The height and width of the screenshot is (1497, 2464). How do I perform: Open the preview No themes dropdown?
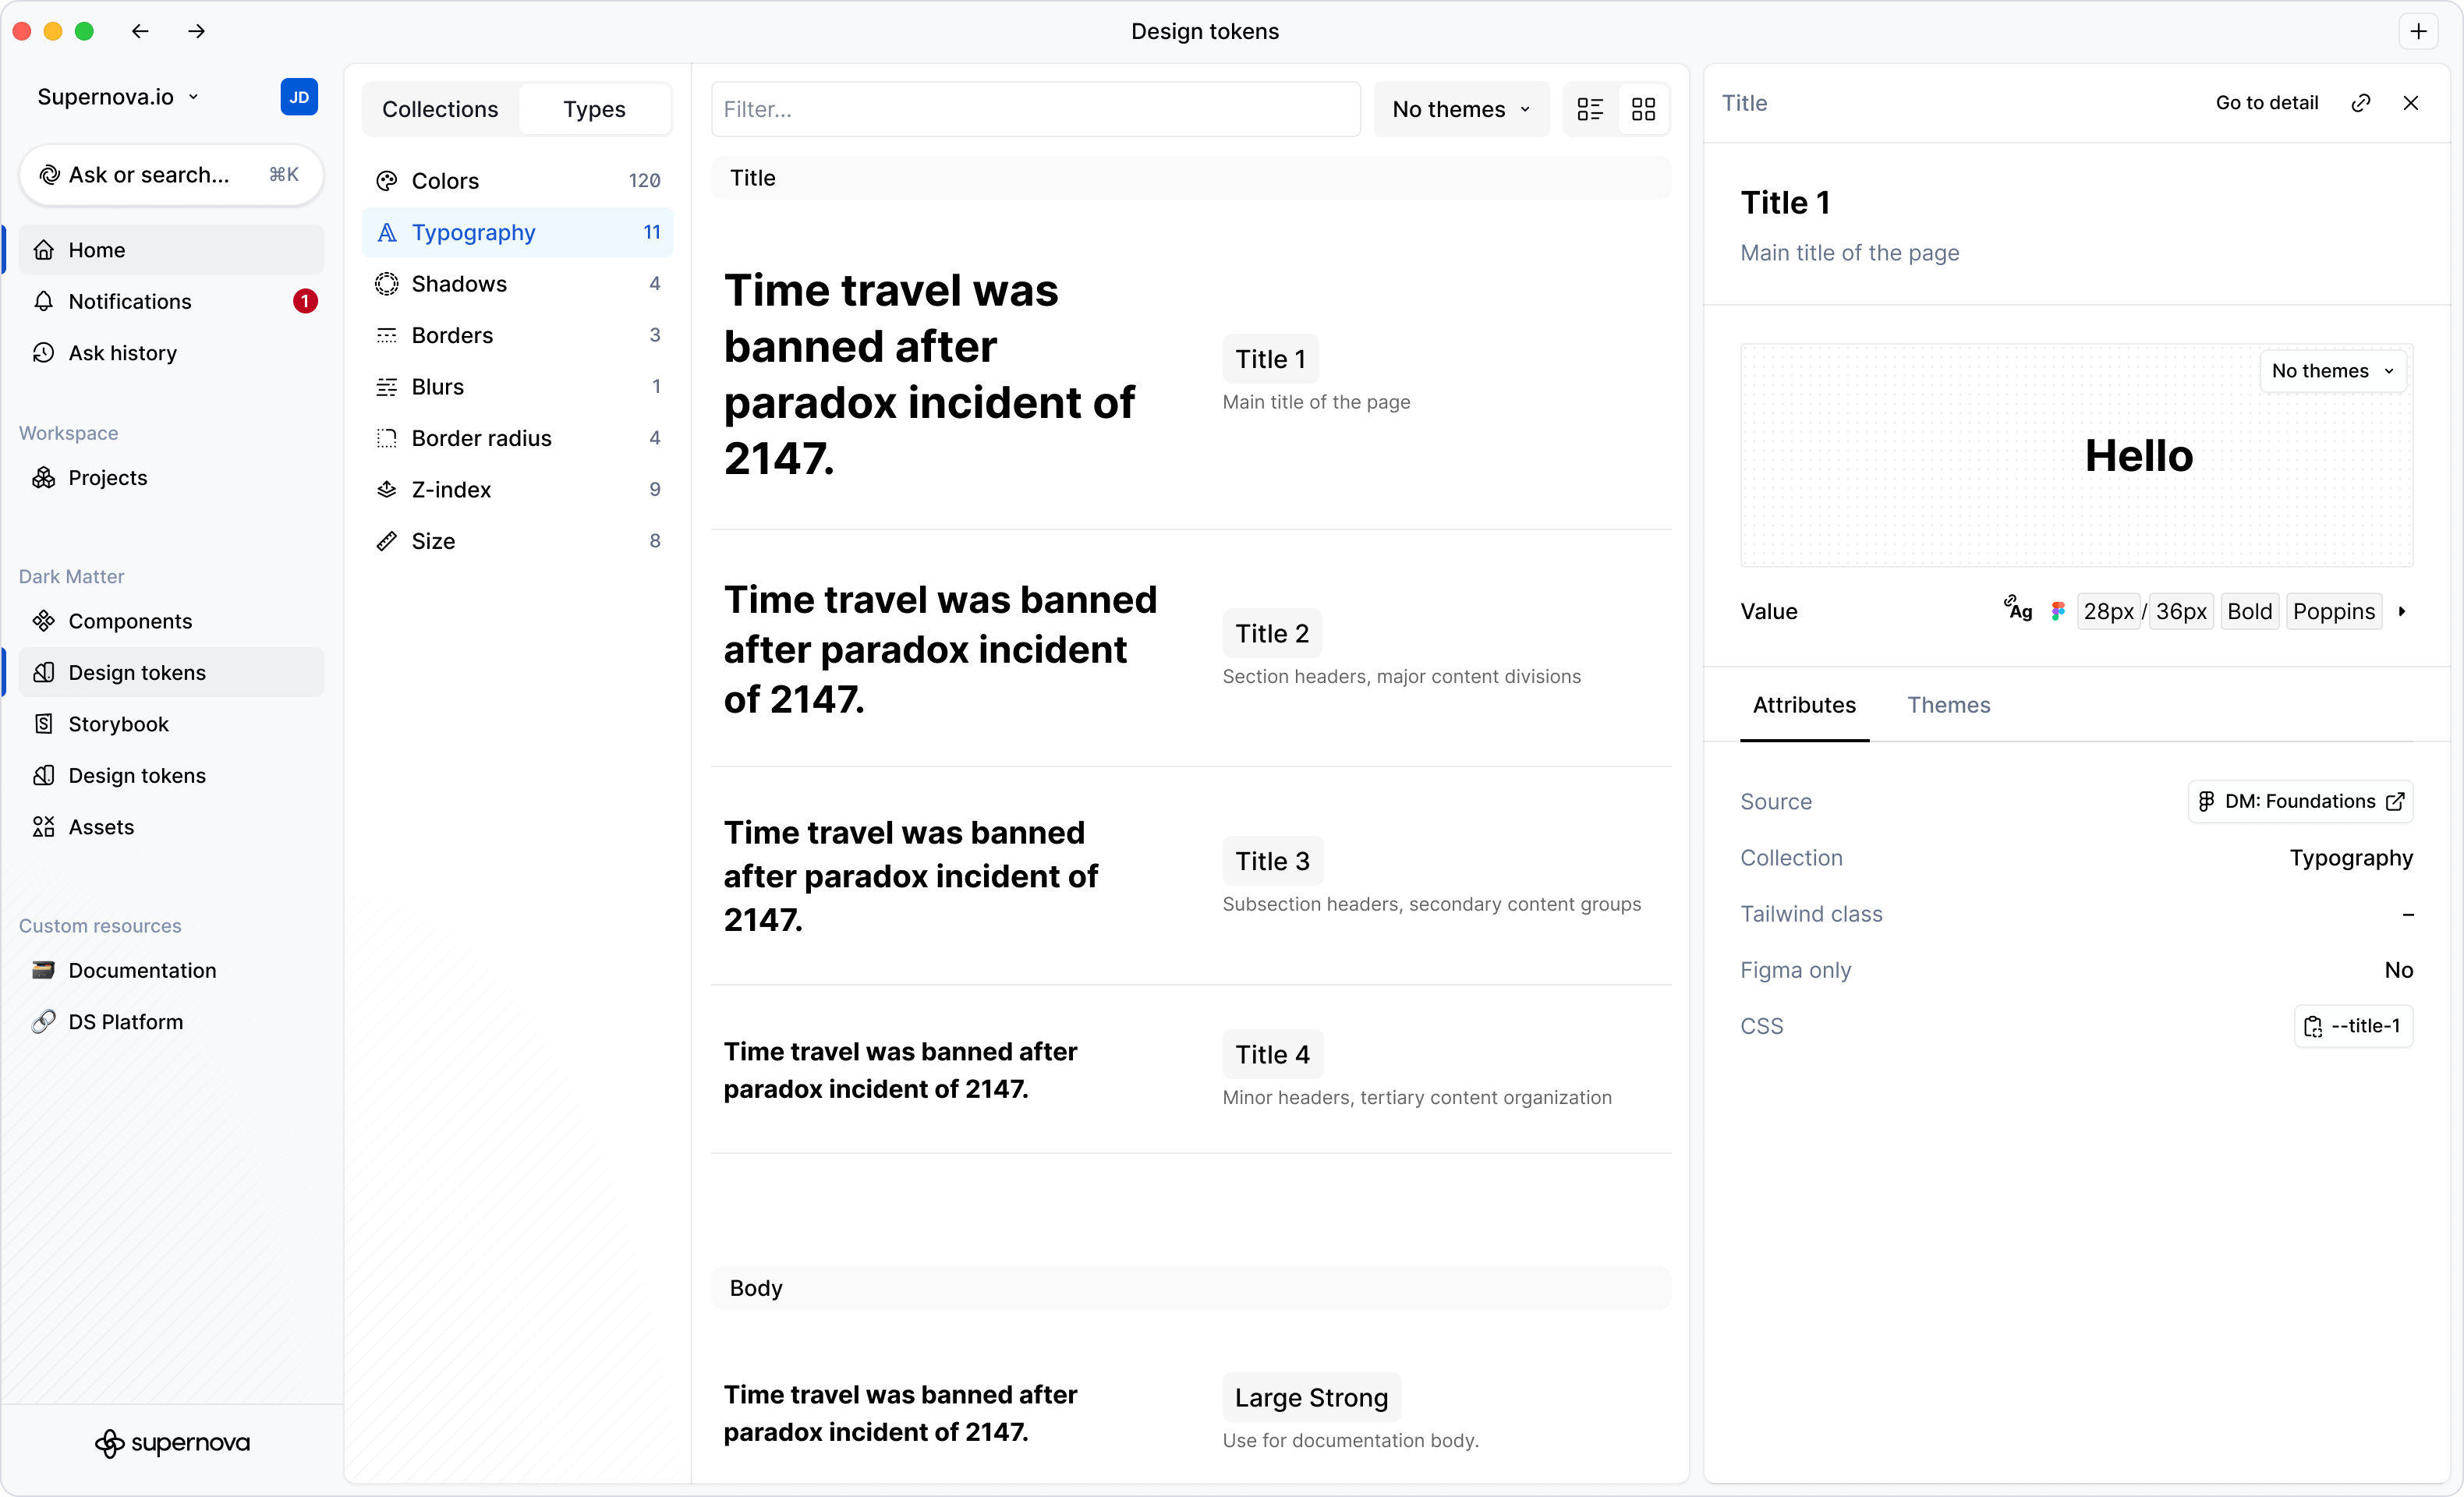point(2333,371)
